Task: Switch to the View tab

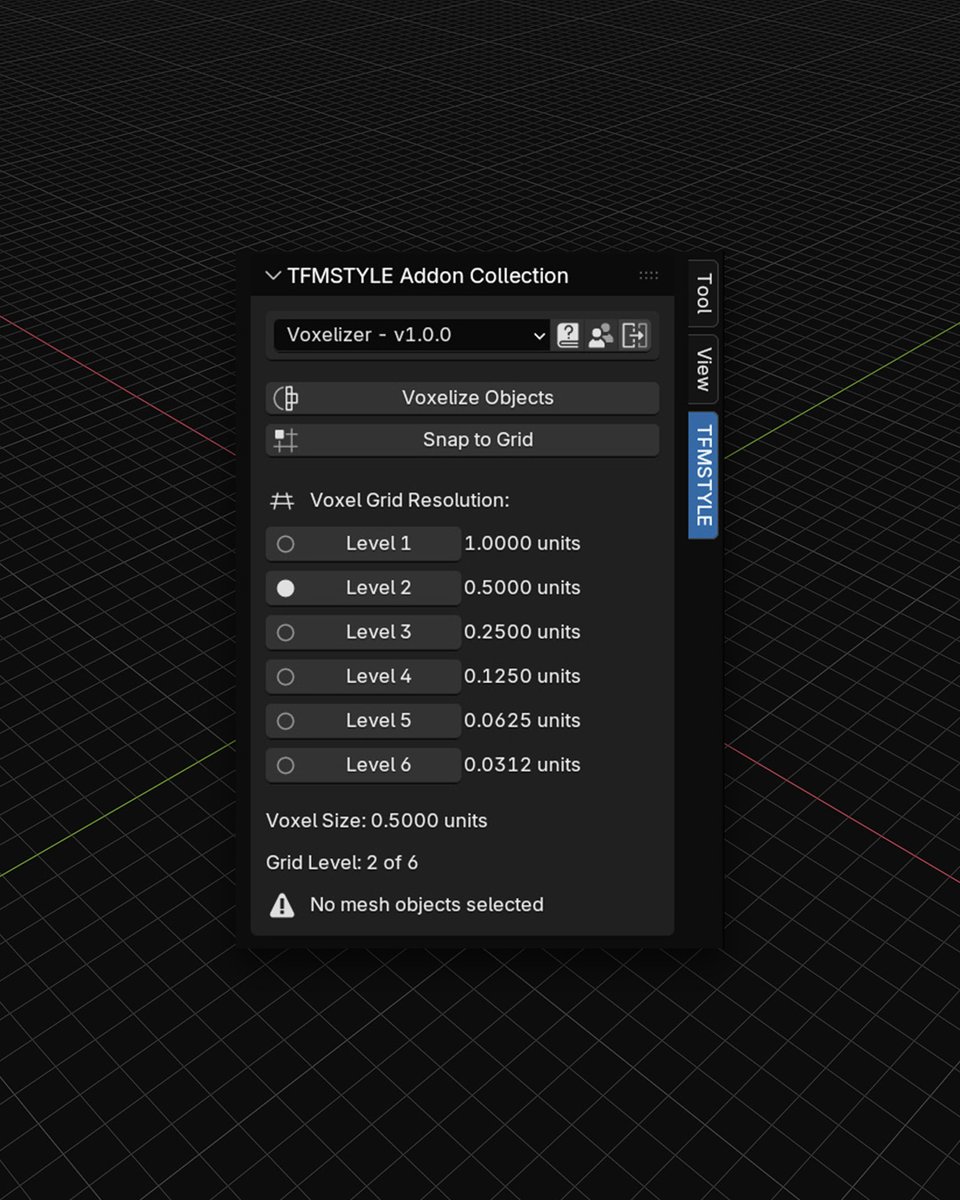Action: 701,366
